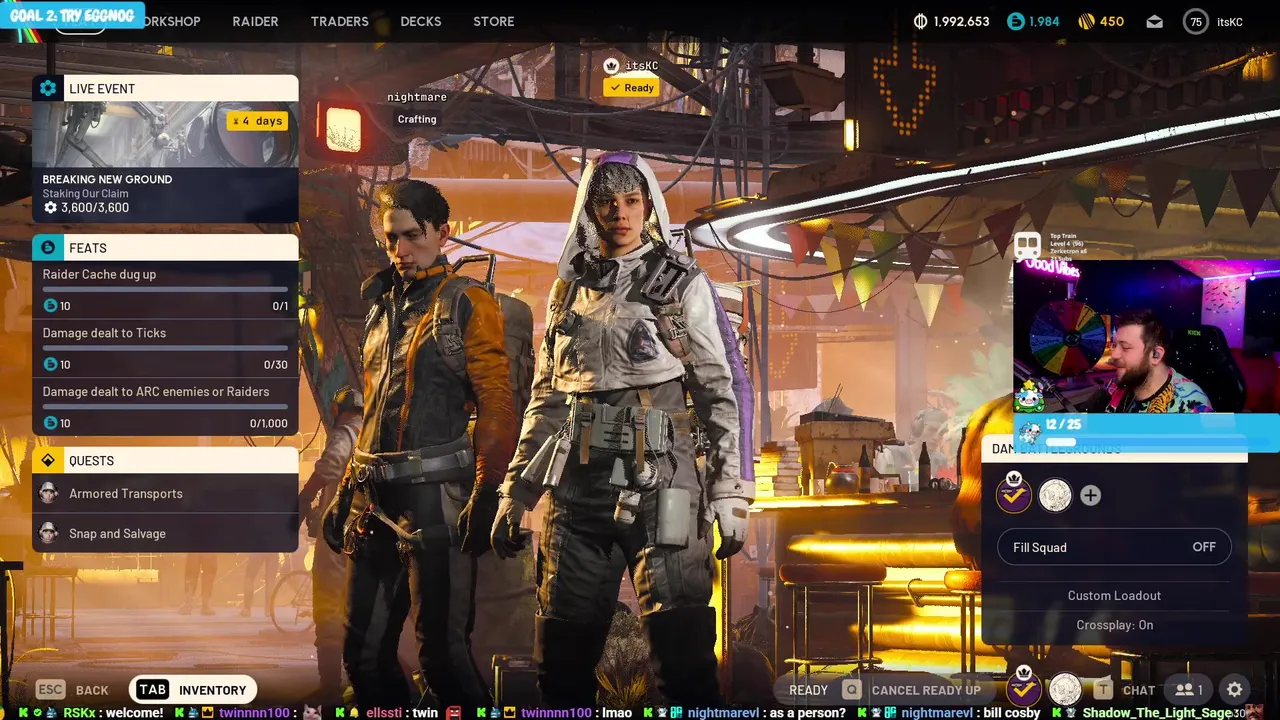This screenshot has width=1280, height=720.
Task: Click the crown icon above itsKC nameplate
Action: tap(612, 65)
